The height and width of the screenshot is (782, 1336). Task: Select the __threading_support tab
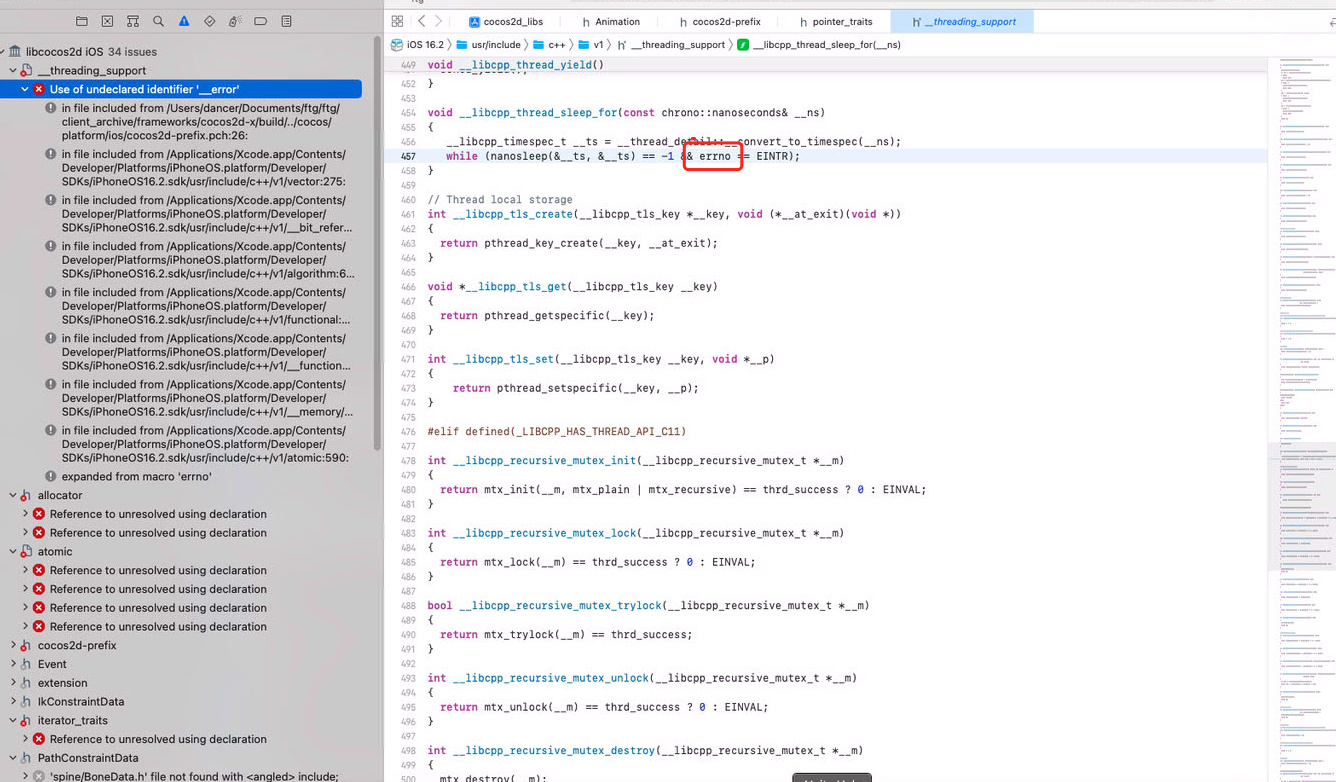pyautogui.click(x=963, y=21)
